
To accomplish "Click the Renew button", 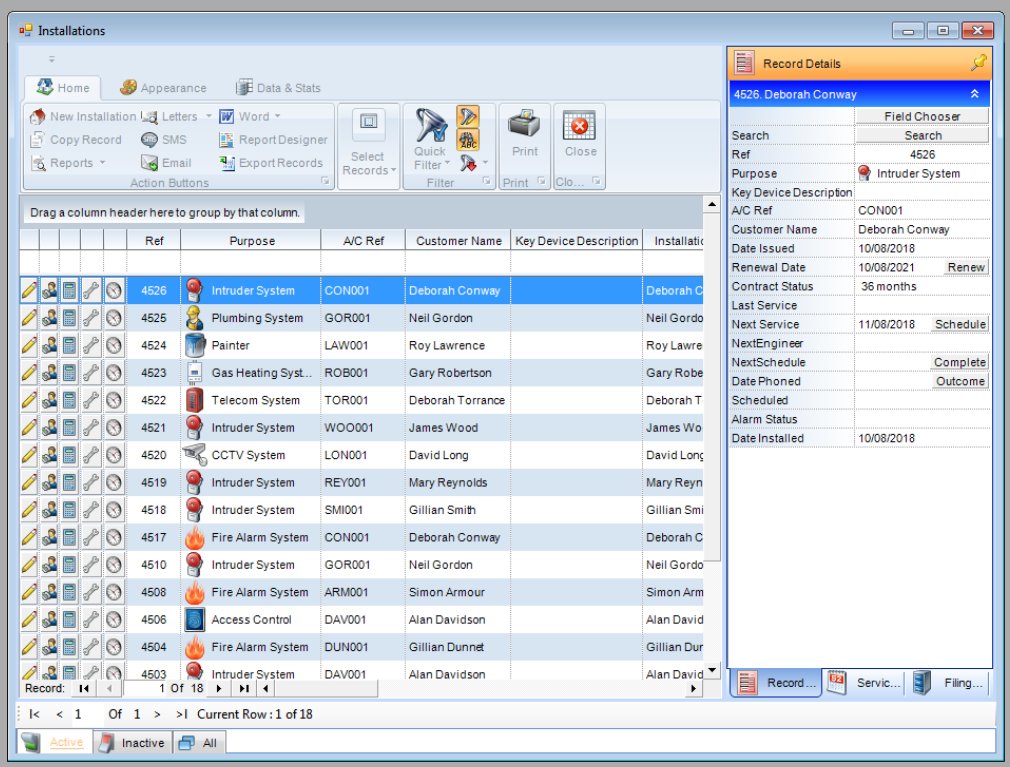I will pyautogui.click(x=966, y=267).
